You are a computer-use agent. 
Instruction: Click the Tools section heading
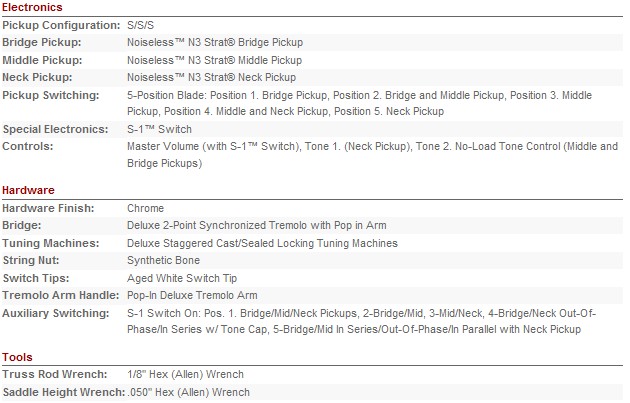coord(17,357)
